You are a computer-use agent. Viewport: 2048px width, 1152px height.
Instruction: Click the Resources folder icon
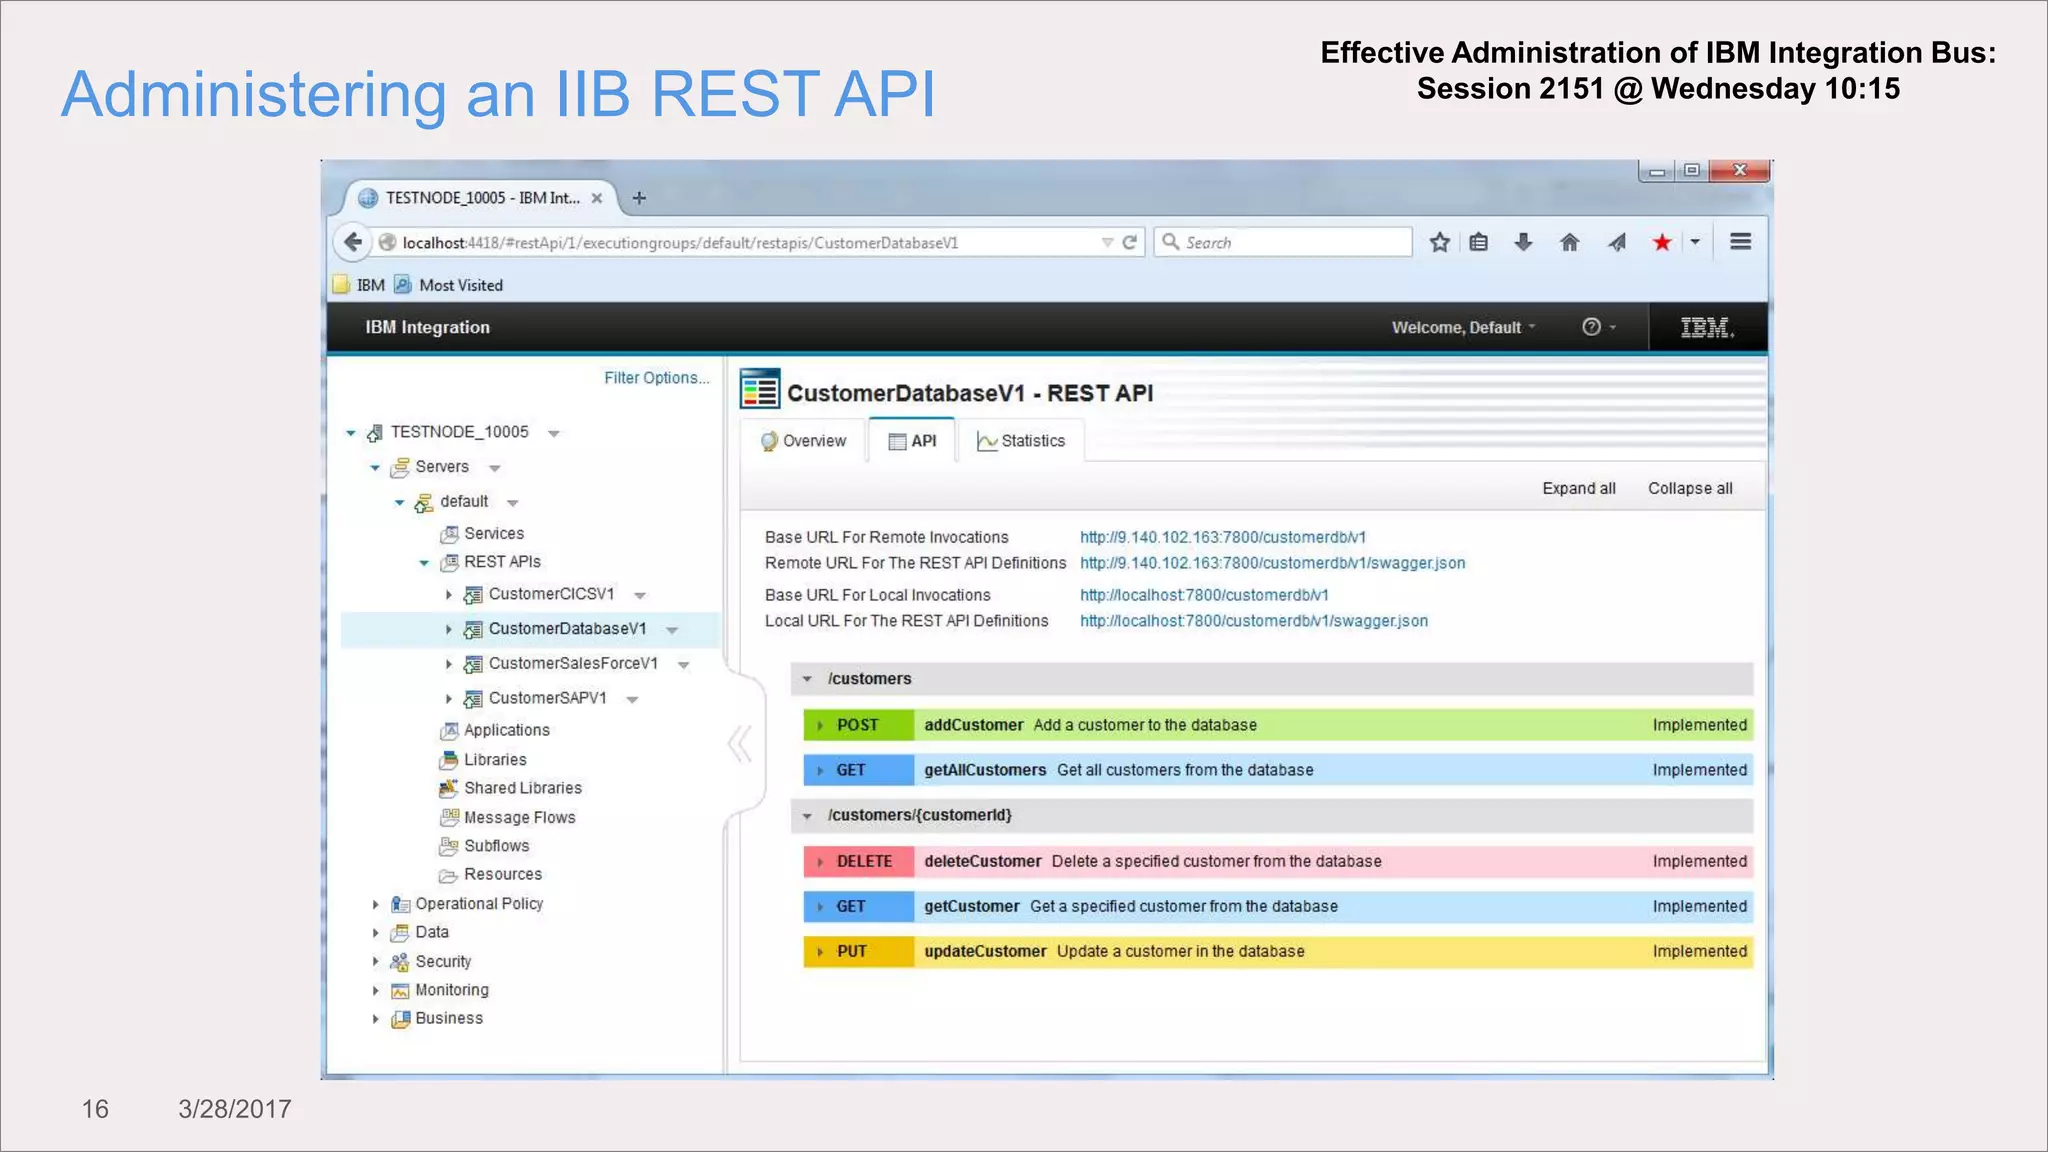point(449,875)
